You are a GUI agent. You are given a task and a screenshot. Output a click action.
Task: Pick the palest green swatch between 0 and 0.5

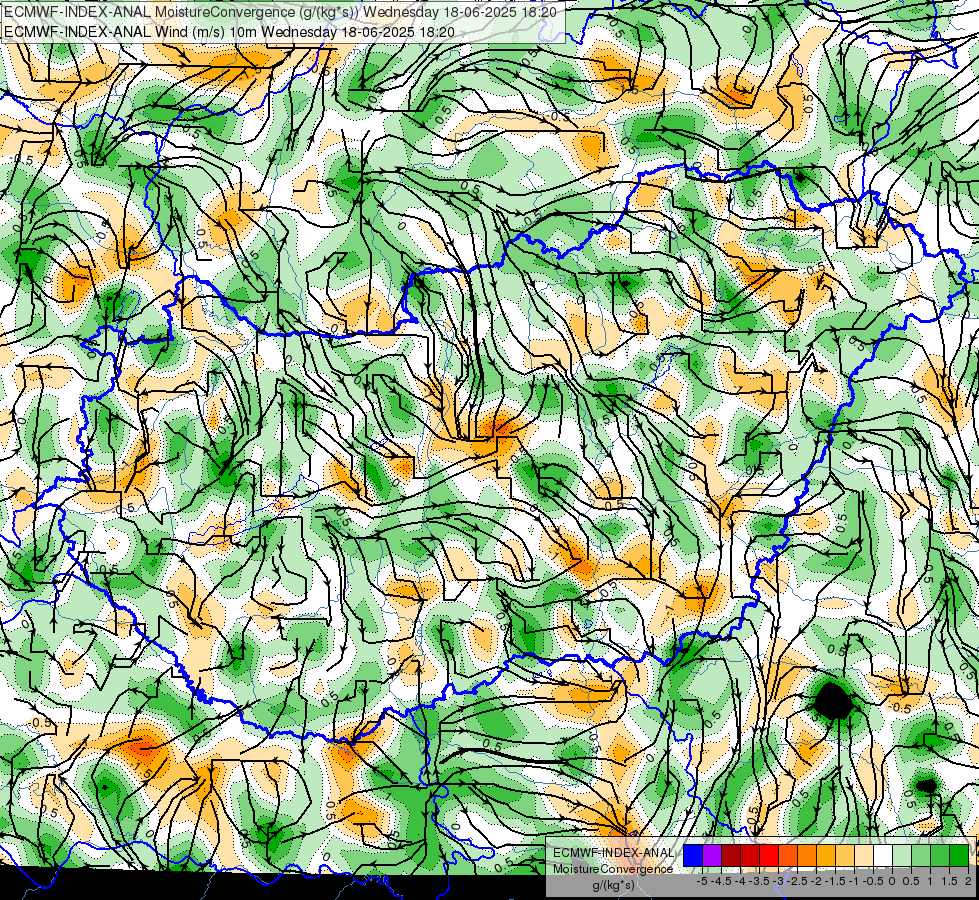pyautogui.click(x=902, y=856)
